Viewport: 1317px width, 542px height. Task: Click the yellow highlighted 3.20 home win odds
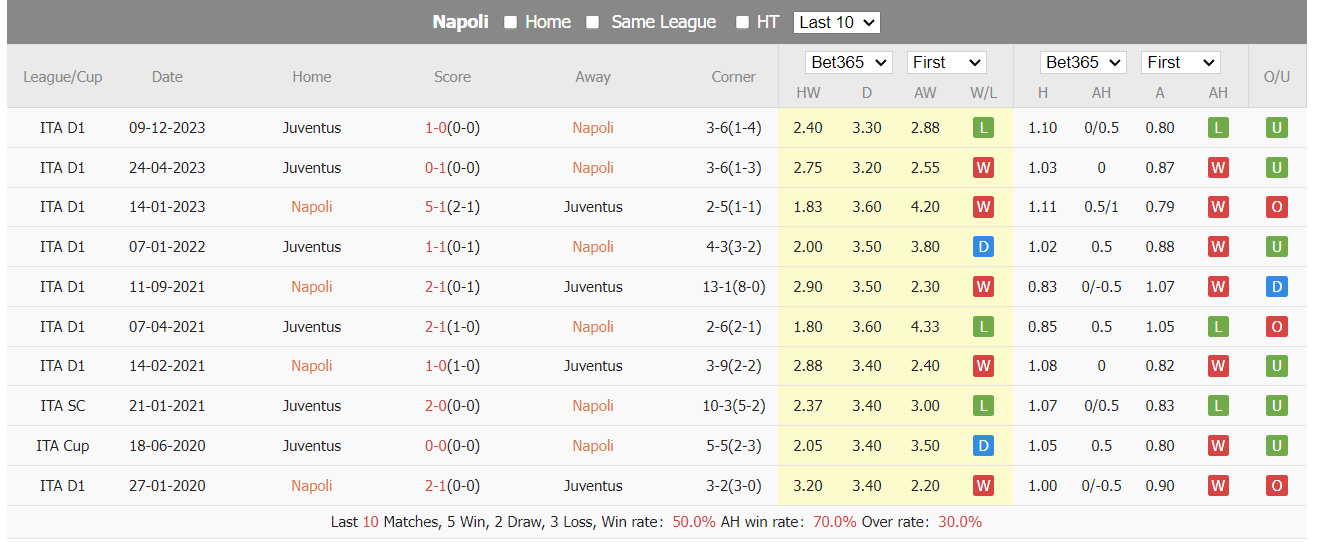pyautogui.click(x=808, y=486)
